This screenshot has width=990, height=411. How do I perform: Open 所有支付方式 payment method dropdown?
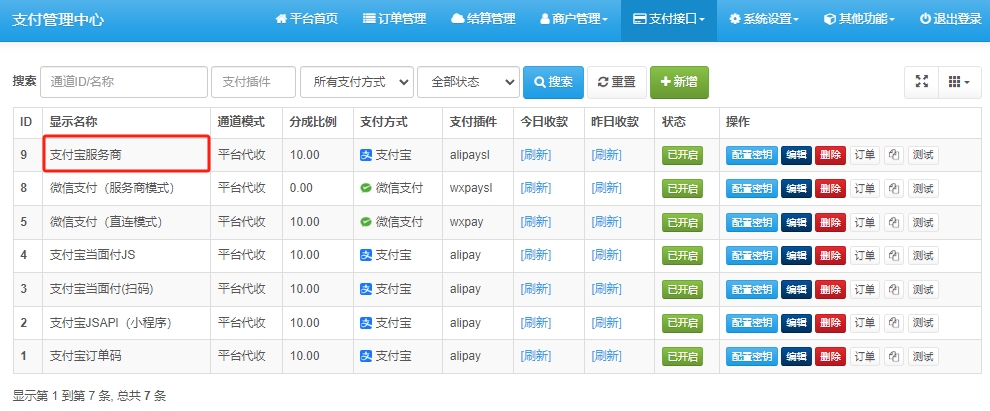[x=357, y=82]
